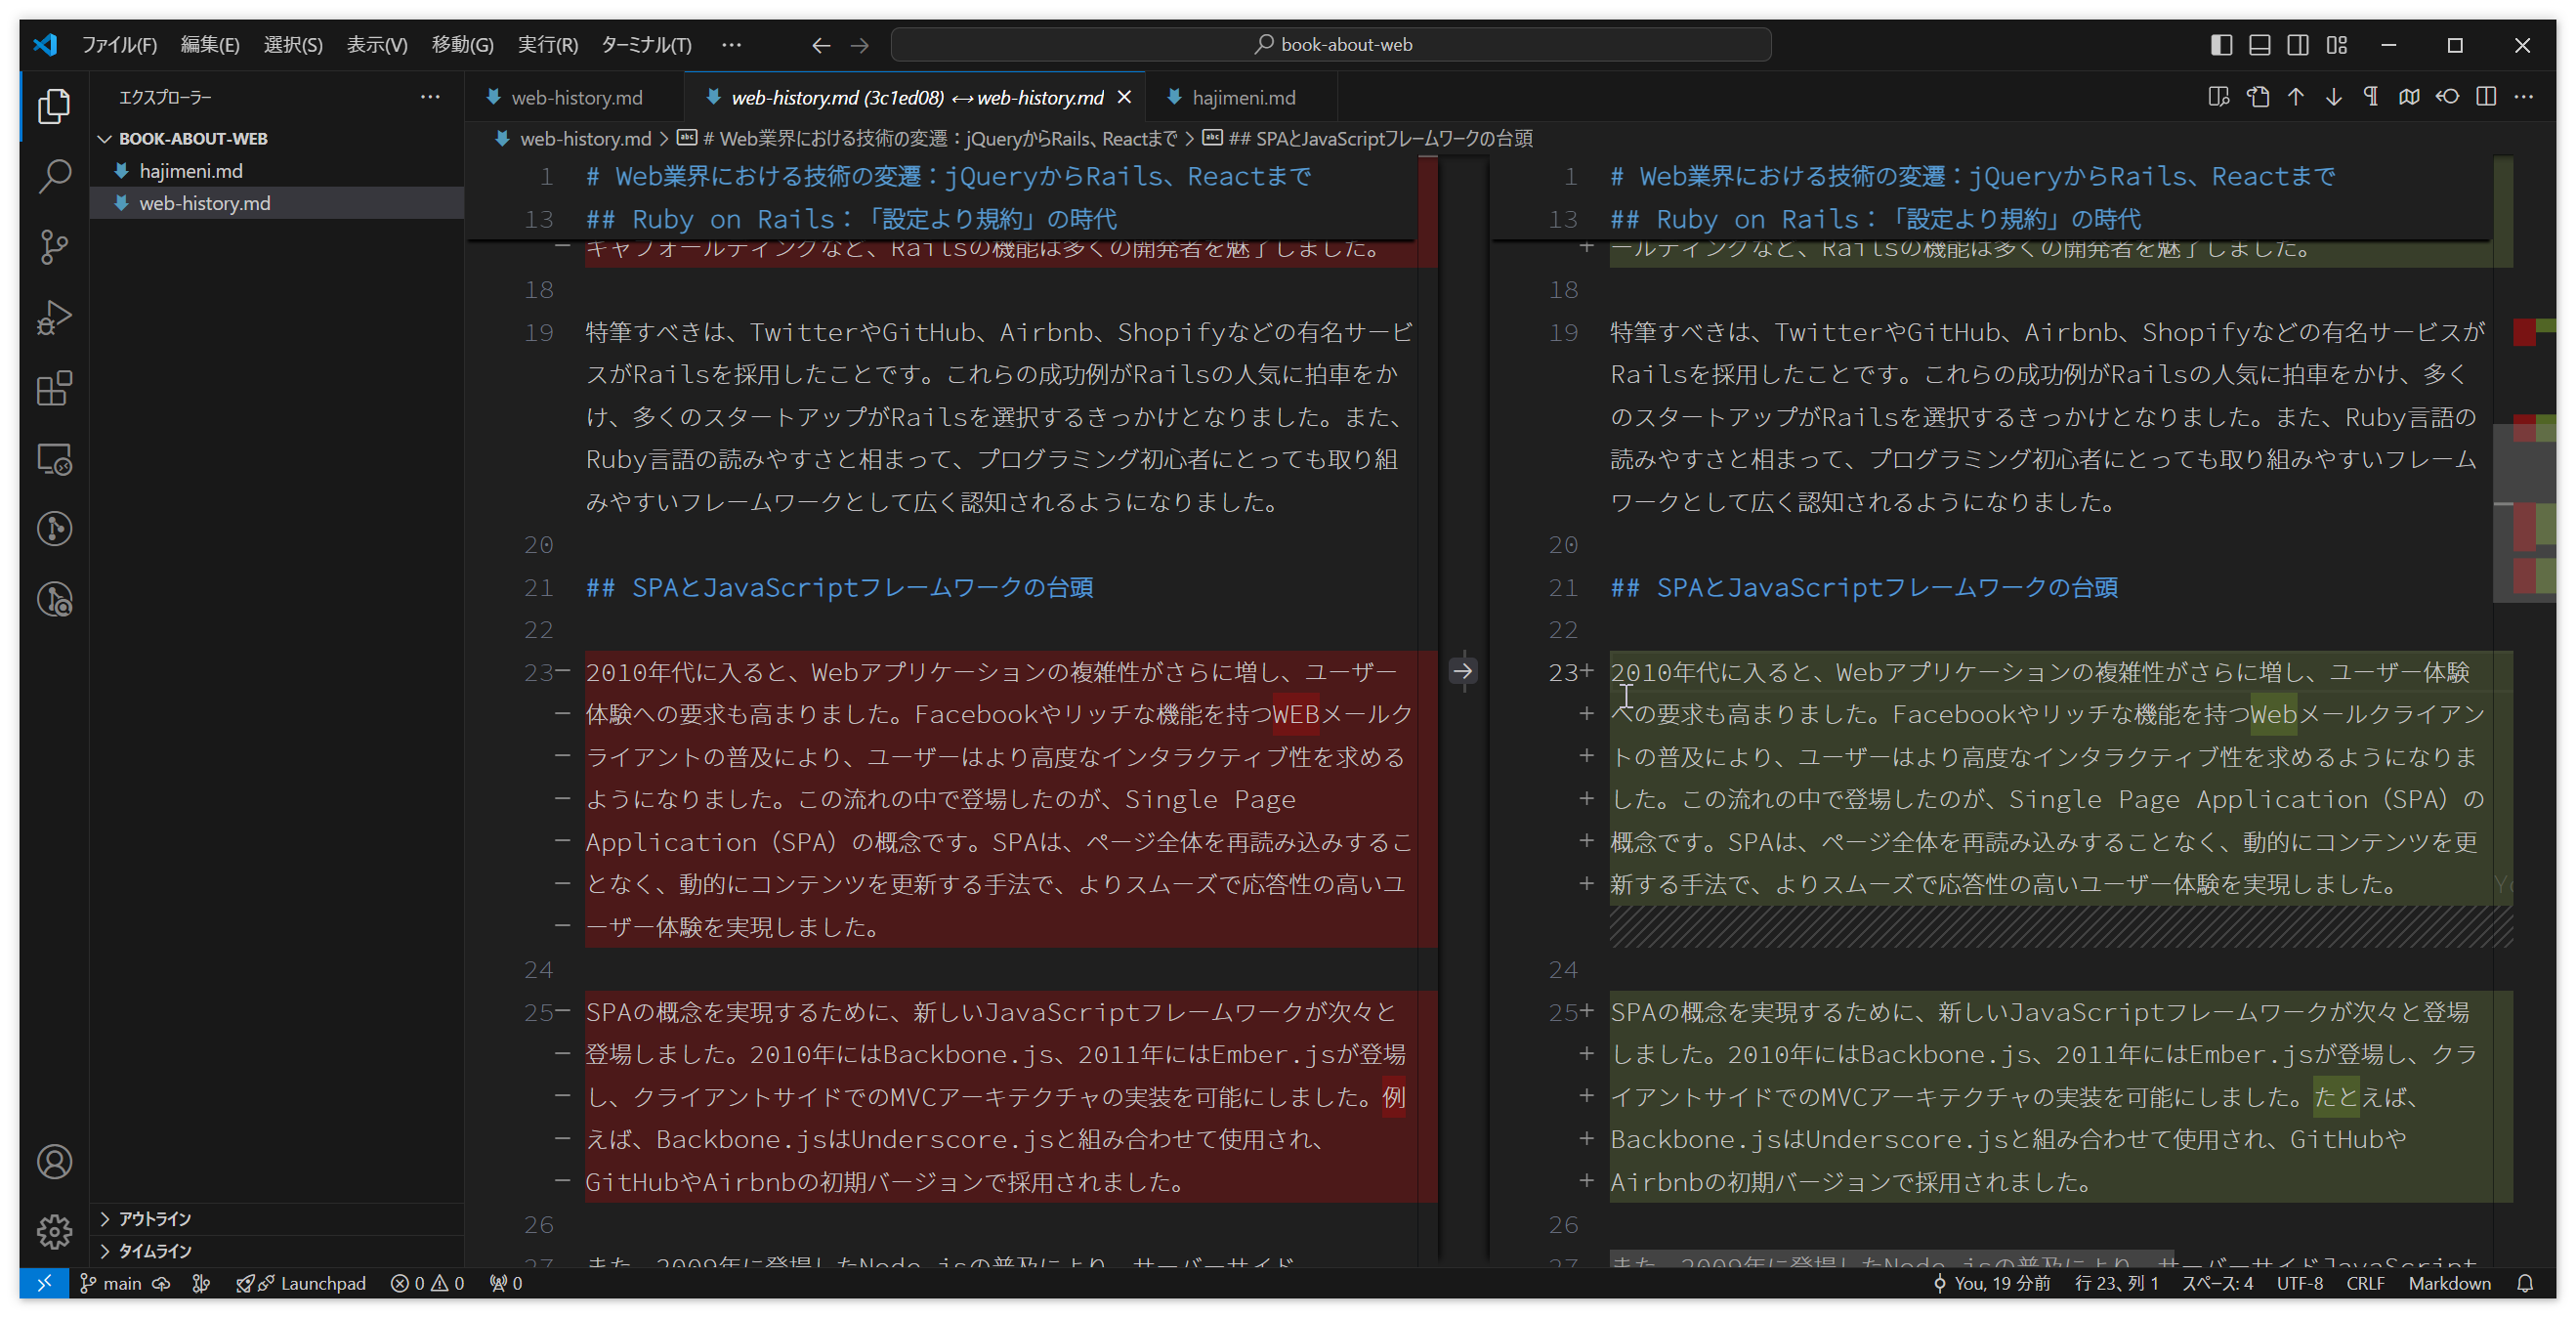Open the 実行(R) menu

(547, 45)
